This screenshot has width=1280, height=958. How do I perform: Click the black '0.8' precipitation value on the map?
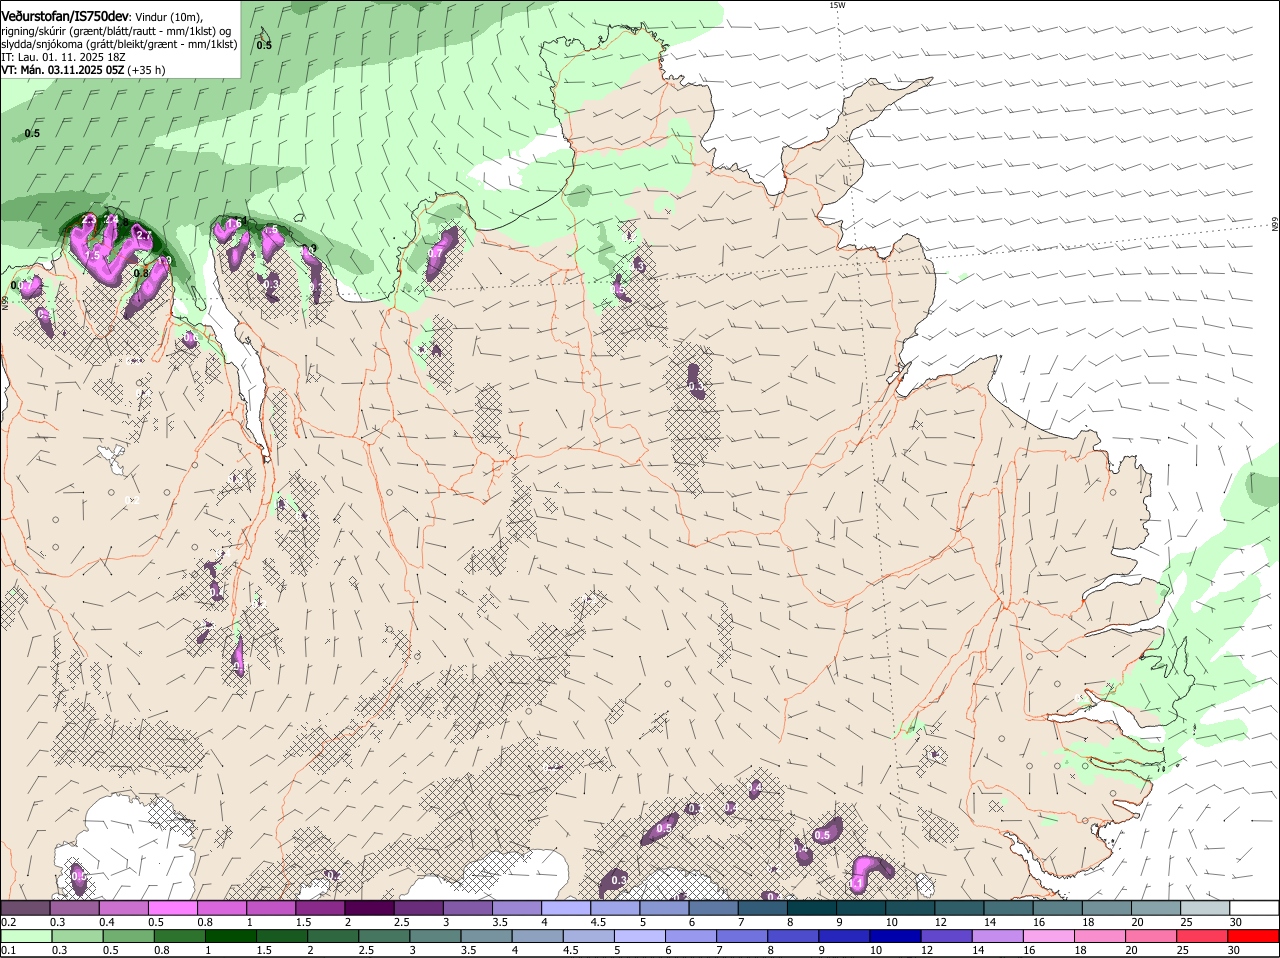[141, 273]
